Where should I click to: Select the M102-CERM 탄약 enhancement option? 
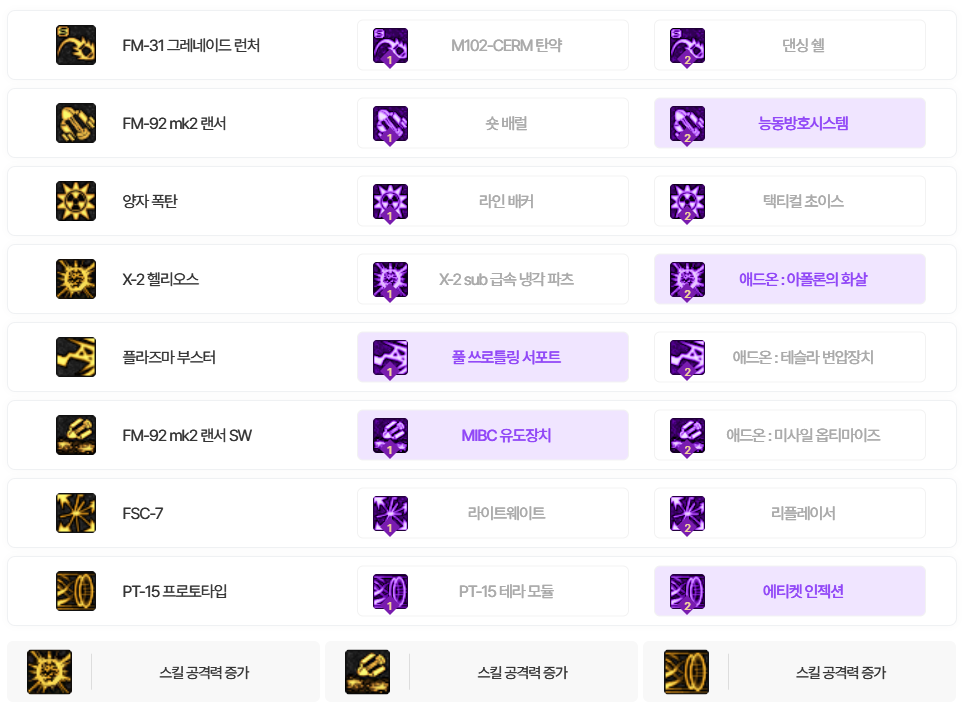coord(493,45)
